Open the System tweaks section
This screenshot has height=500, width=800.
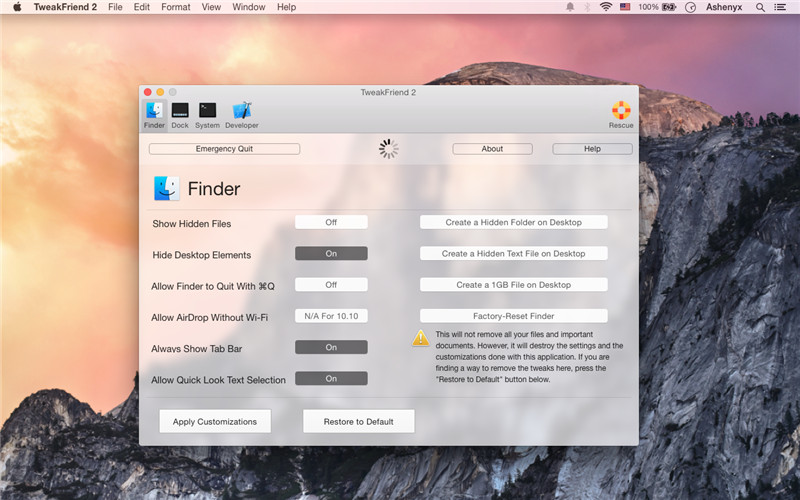coord(207,115)
